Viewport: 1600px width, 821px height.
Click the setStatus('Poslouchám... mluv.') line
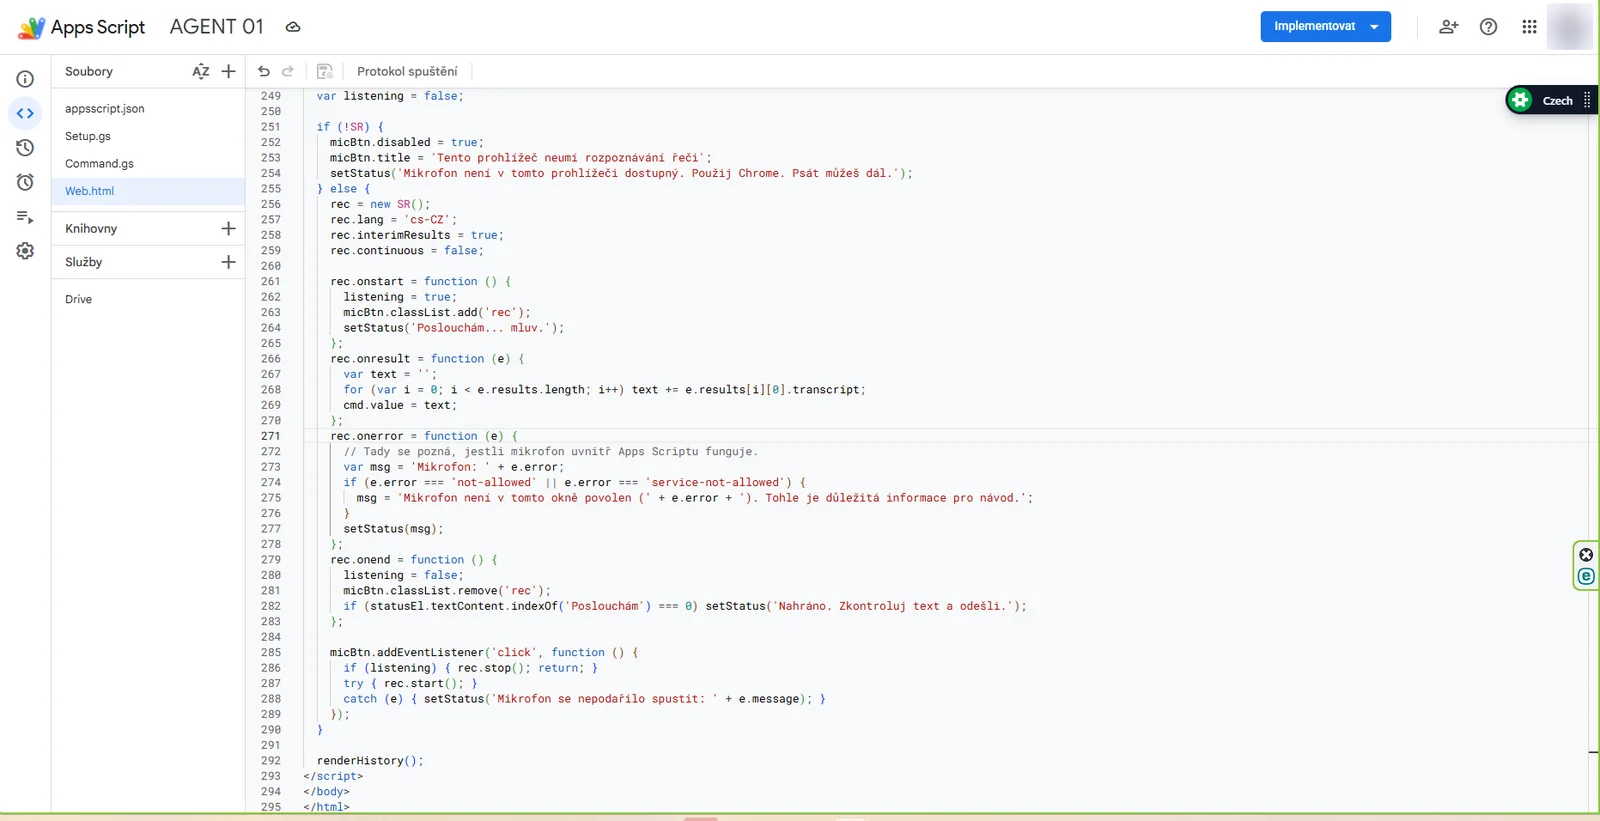454,328
